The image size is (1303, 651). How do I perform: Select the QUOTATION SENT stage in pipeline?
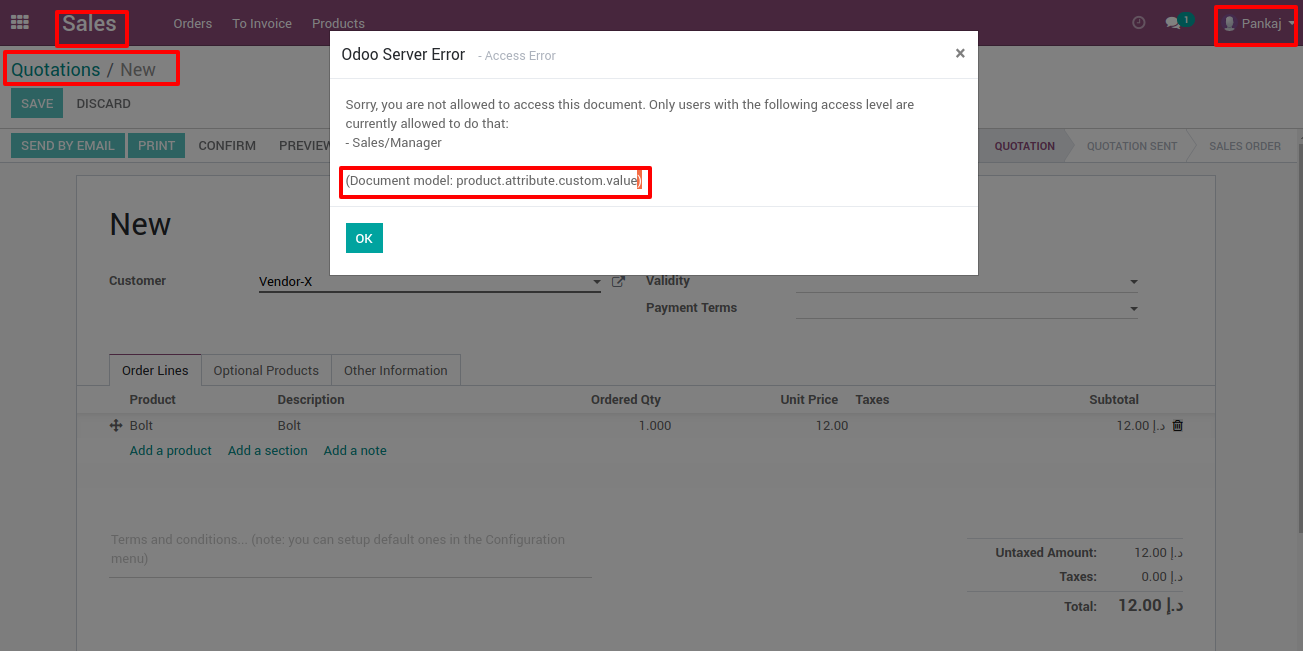click(1131, 146)
